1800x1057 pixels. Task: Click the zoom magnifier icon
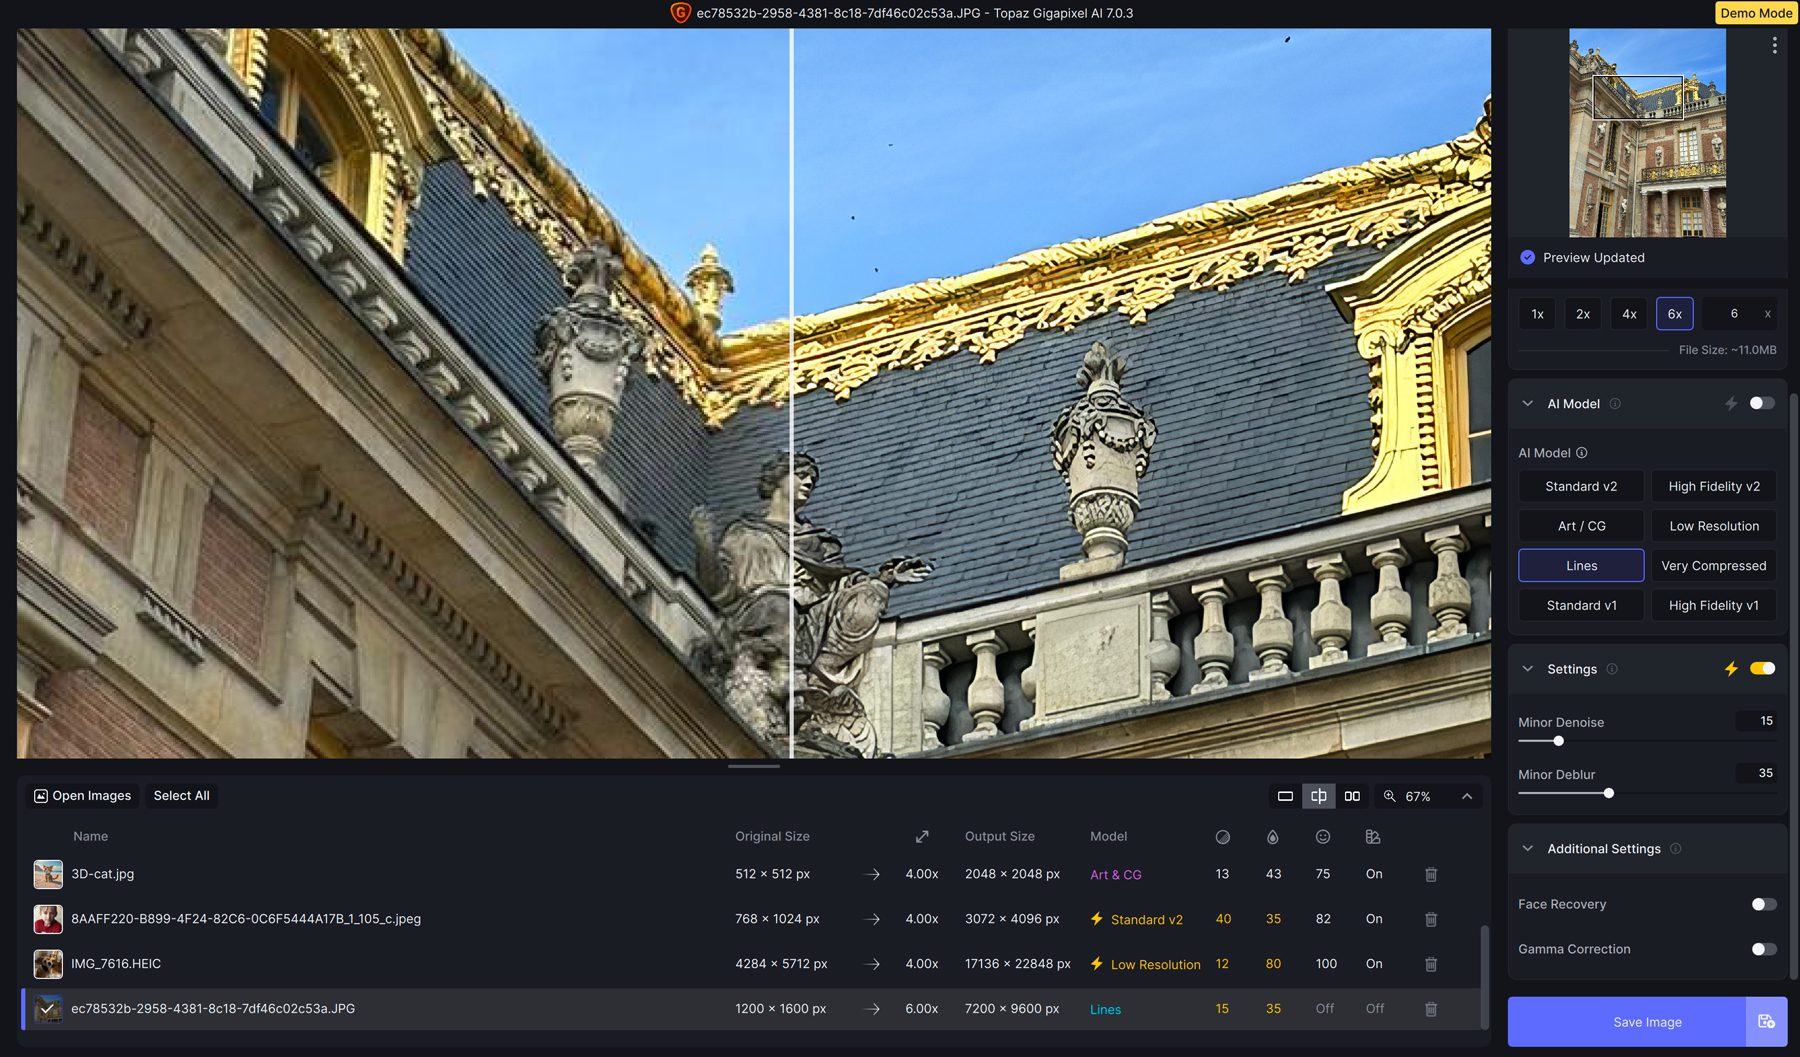point(1389,796)
